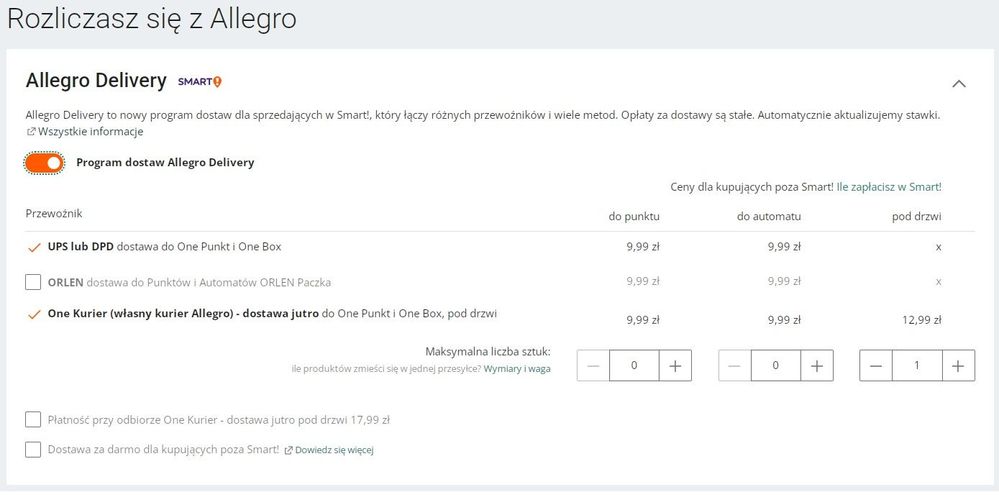999x495 pixels.
Task: Collapse the Allegro Delivery section chevron
Action: coord(958,83)
